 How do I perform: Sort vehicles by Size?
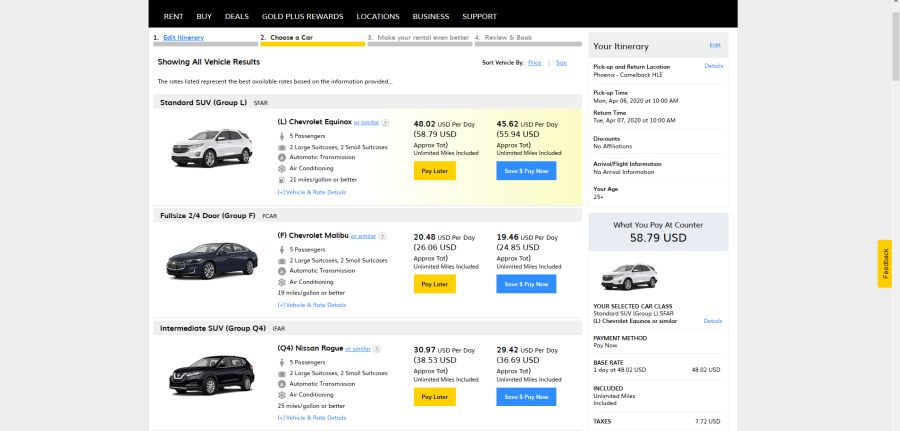[561, 63]
